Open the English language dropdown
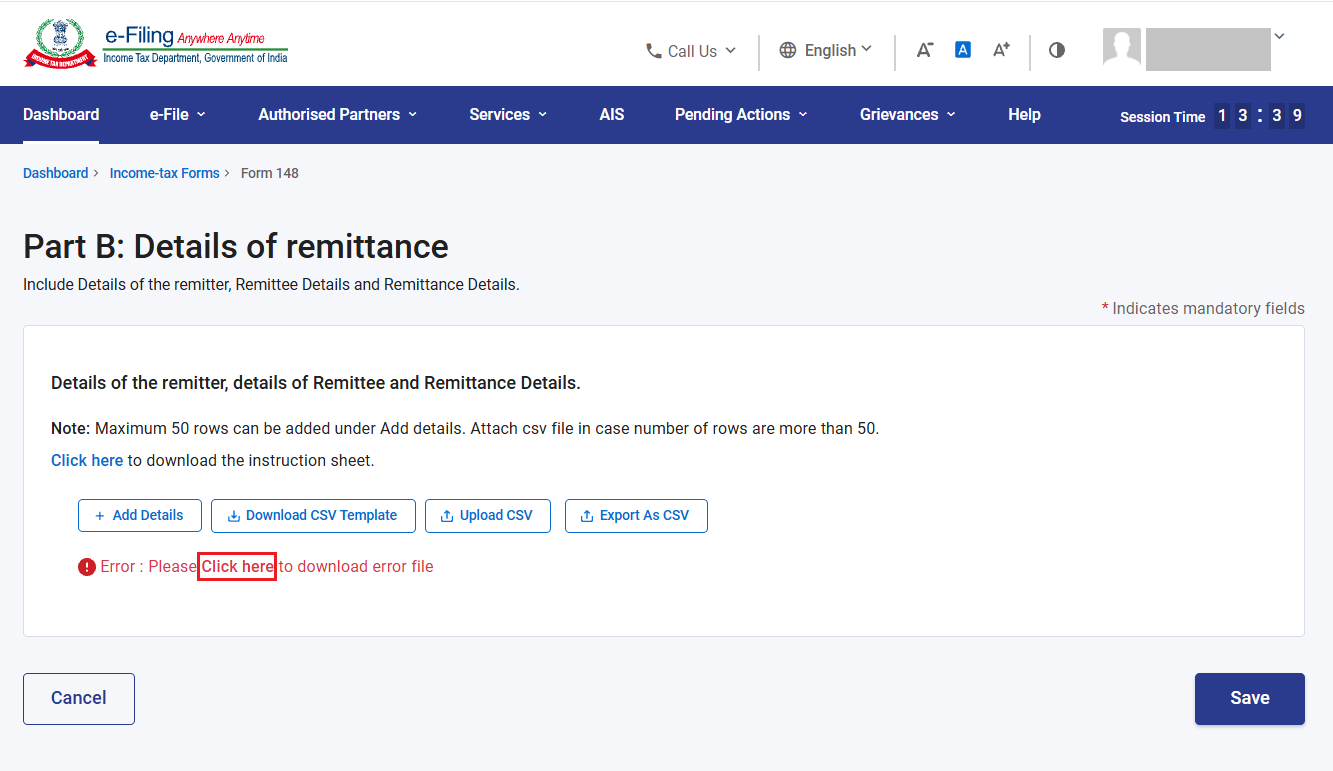Screen dimensions: 1333x771 (826, 50)
